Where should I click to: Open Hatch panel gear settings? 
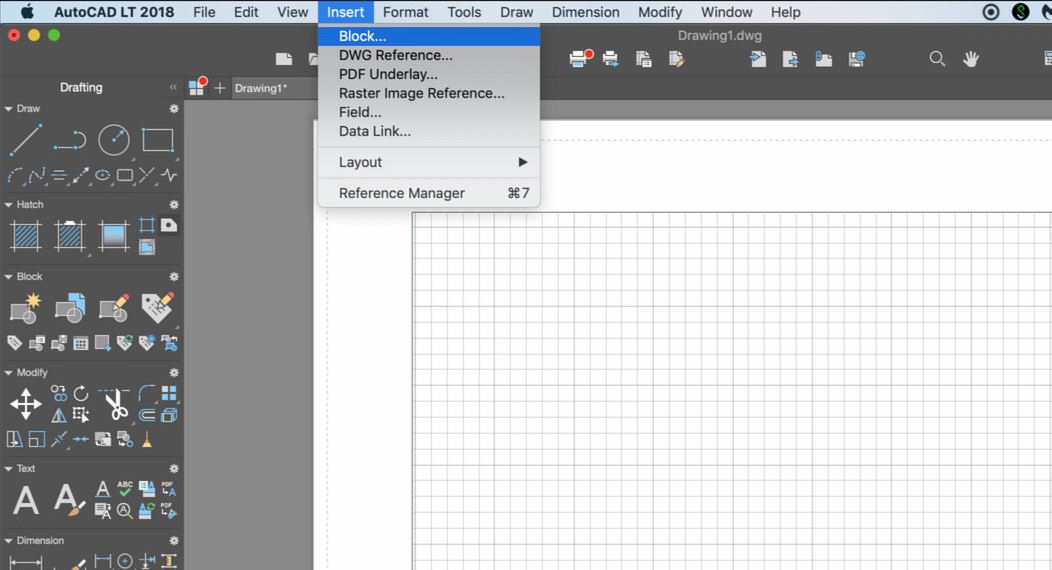tap(174, 205)
